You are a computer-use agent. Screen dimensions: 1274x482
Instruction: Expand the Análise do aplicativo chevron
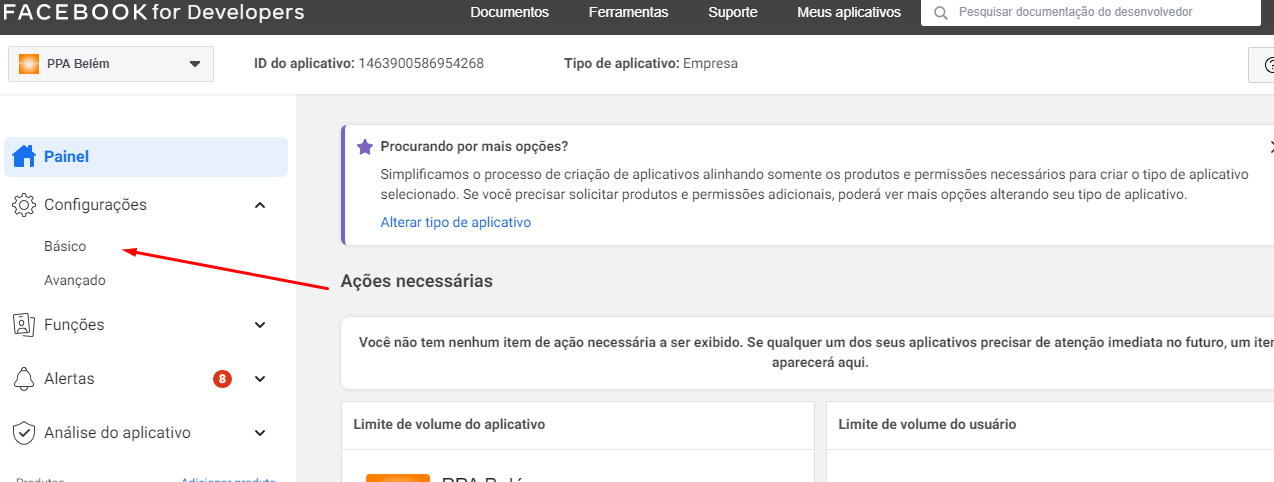260,433
